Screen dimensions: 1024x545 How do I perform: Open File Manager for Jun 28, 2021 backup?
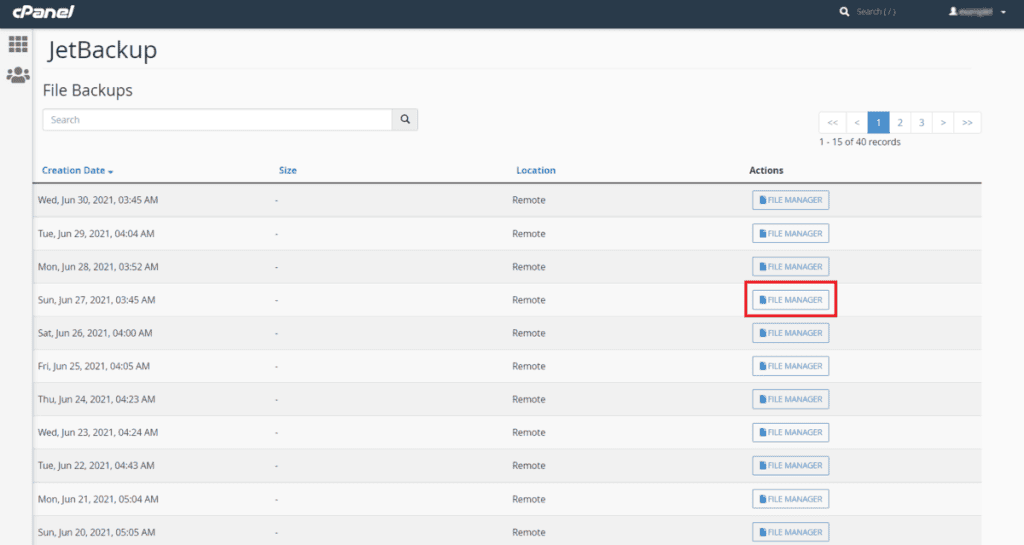pos(790,267)
